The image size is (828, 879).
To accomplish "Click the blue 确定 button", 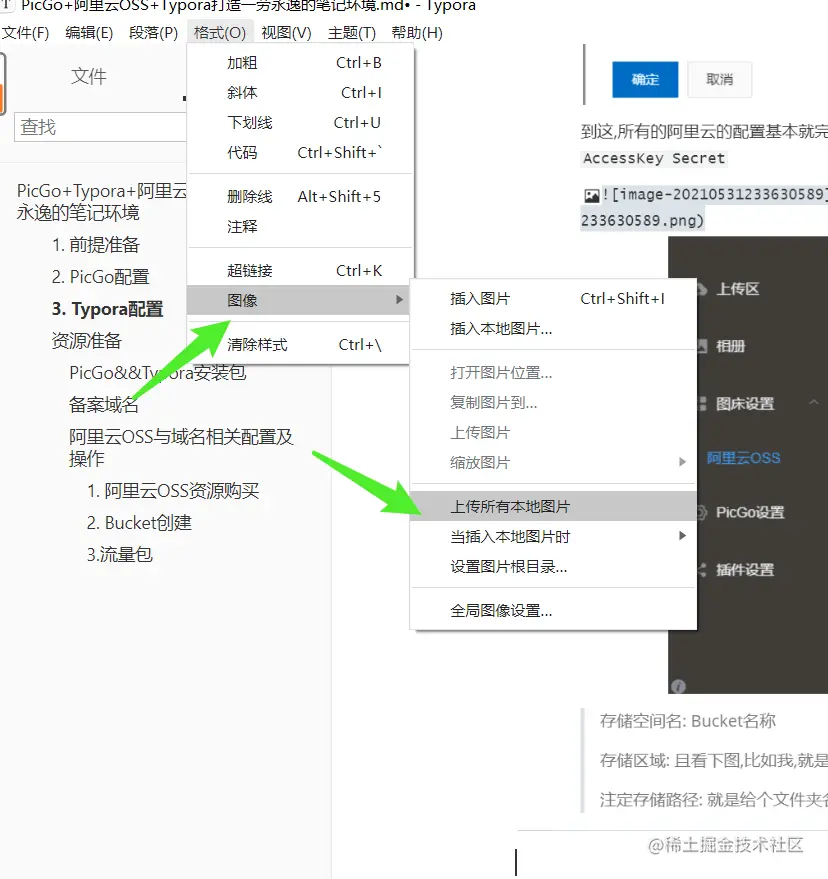I will 645,80.
